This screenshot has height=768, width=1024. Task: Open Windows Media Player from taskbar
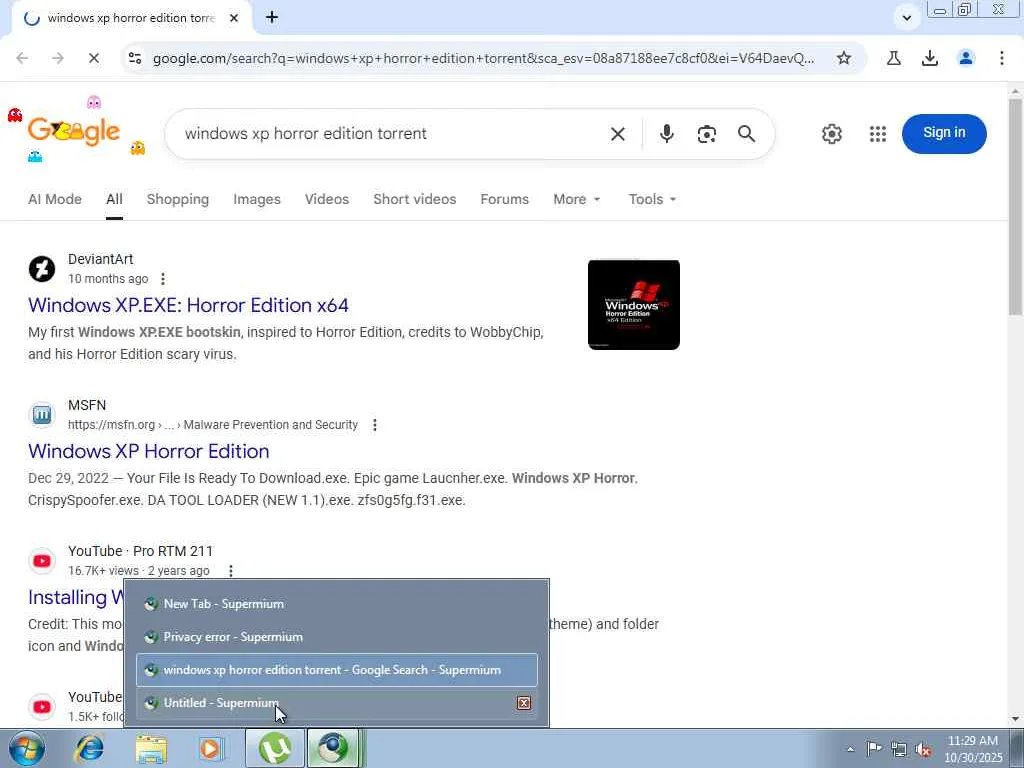pos(210,748)
